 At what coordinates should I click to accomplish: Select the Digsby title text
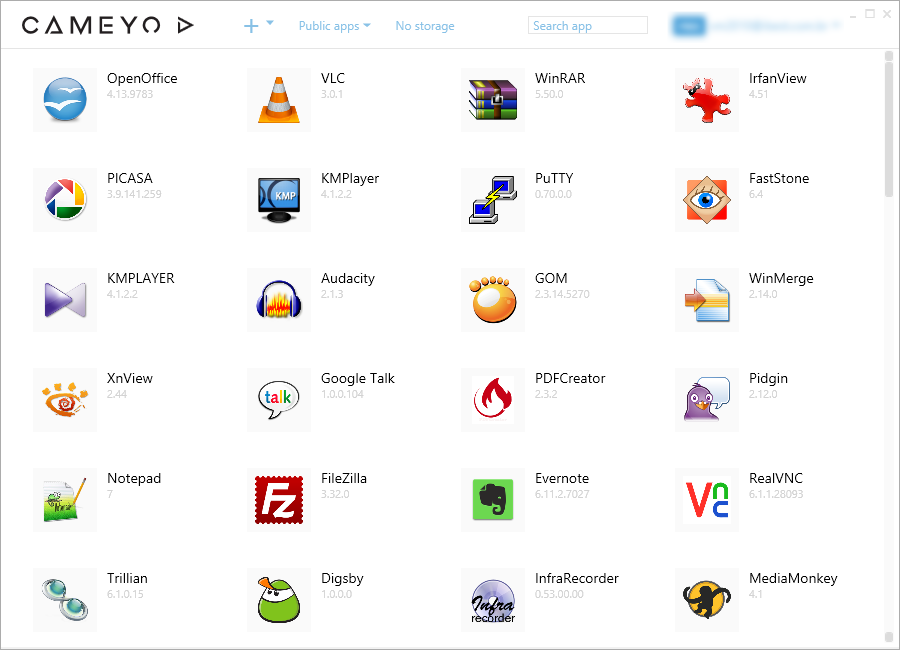pos(342,578)
